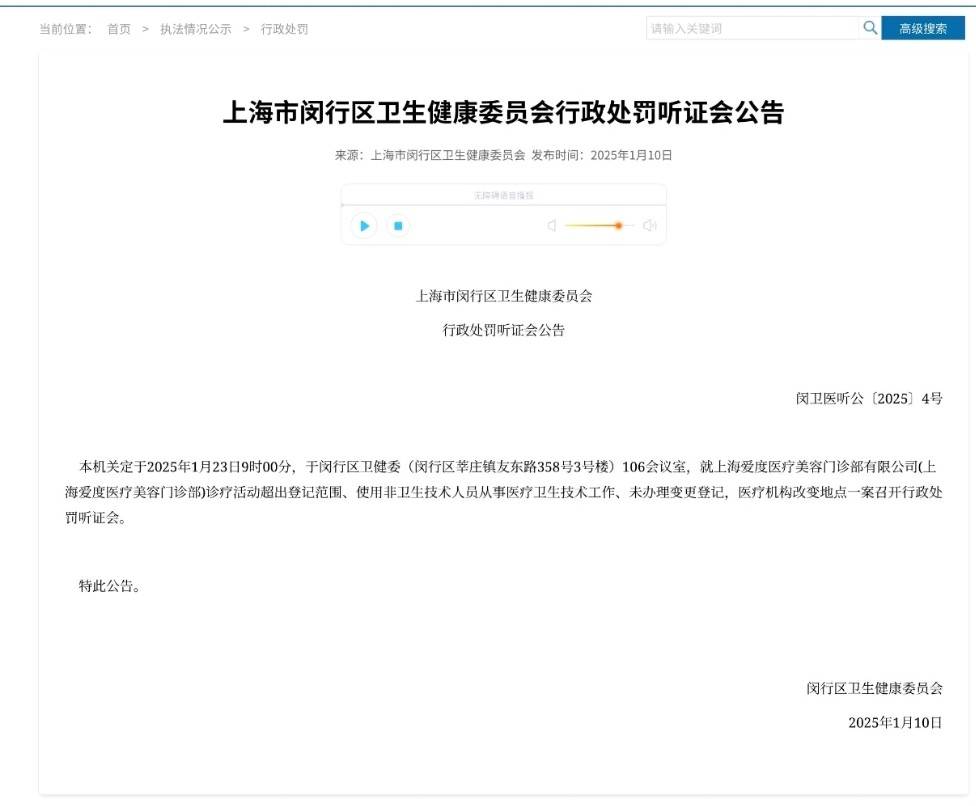976x806 pixels.
Task: Go to 首页 in breadcrumb
Action: pos(119,29)
